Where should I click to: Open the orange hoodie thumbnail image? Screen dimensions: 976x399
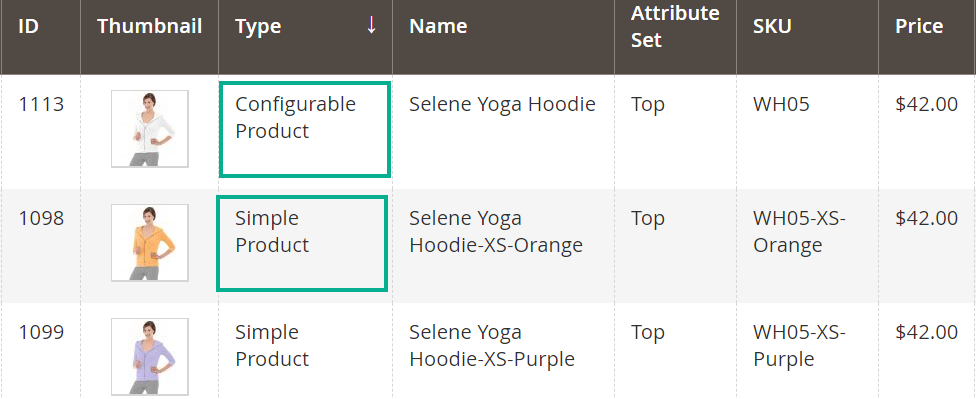(150, 243)
